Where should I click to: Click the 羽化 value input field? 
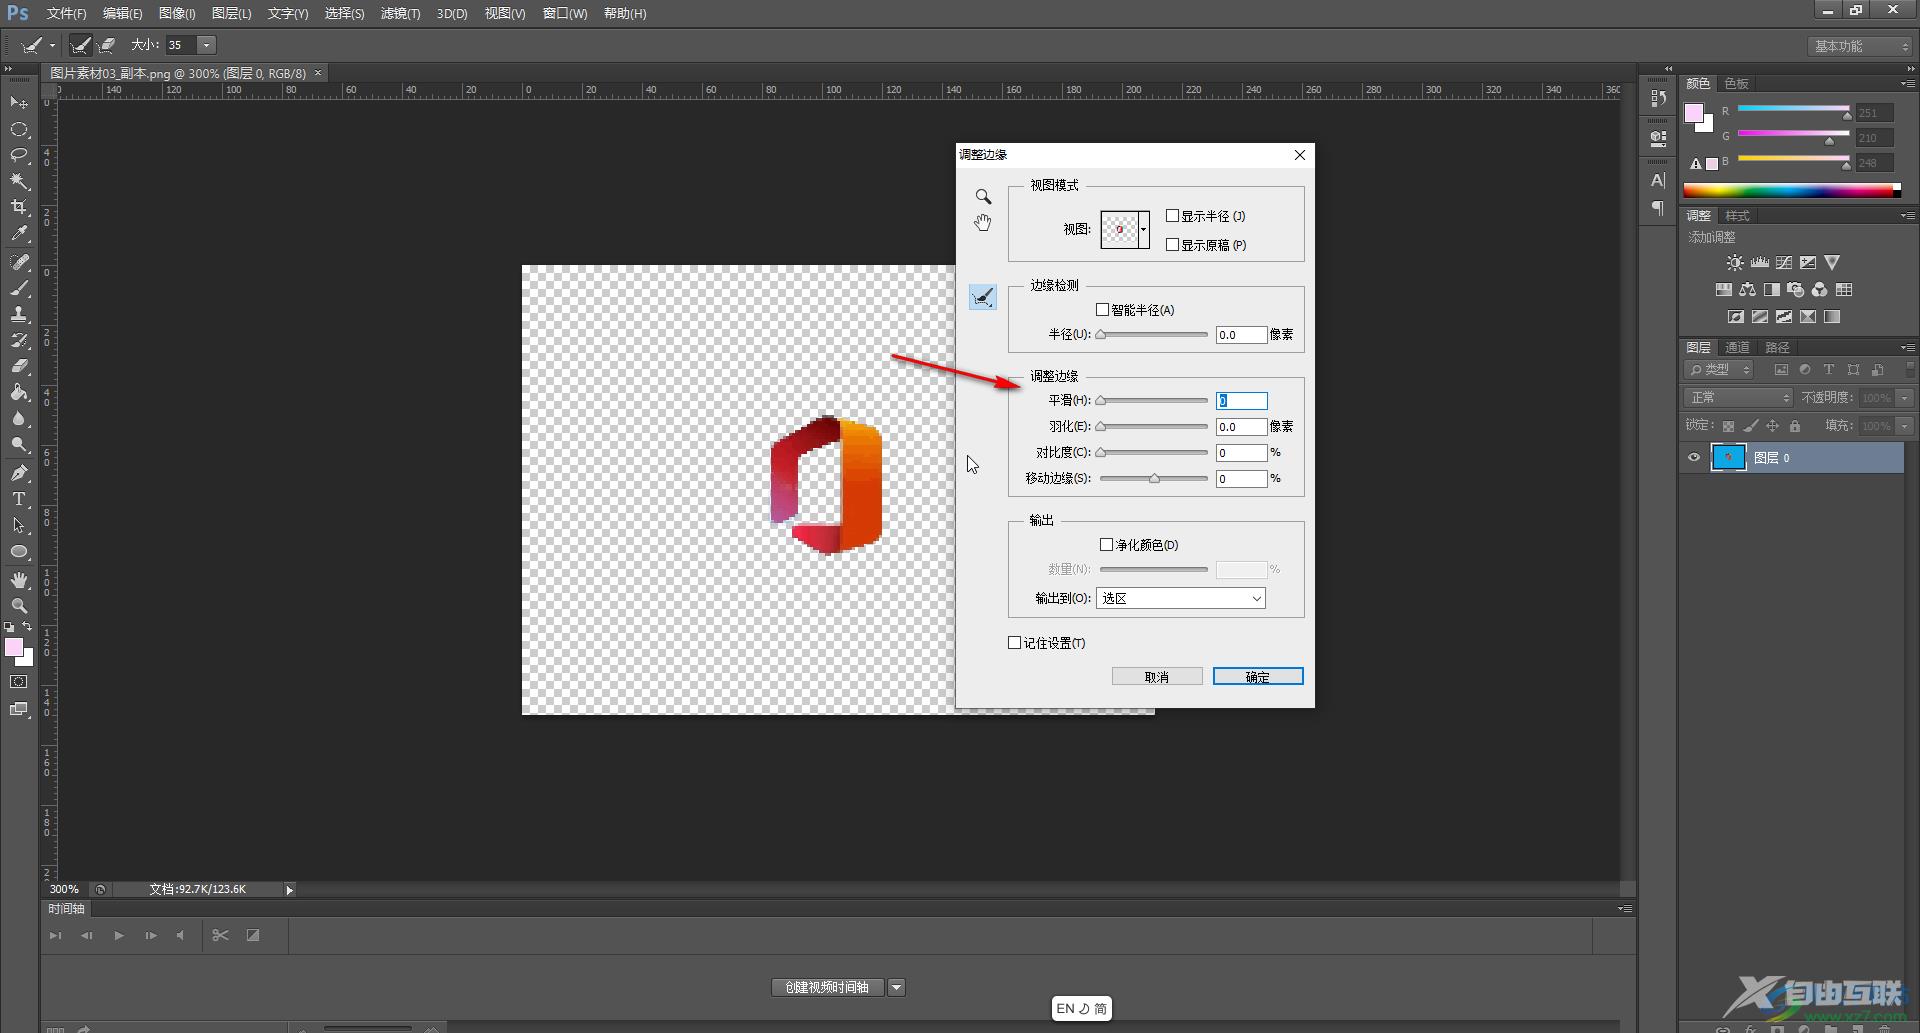pyautogui.click(x=1241, y=427)
